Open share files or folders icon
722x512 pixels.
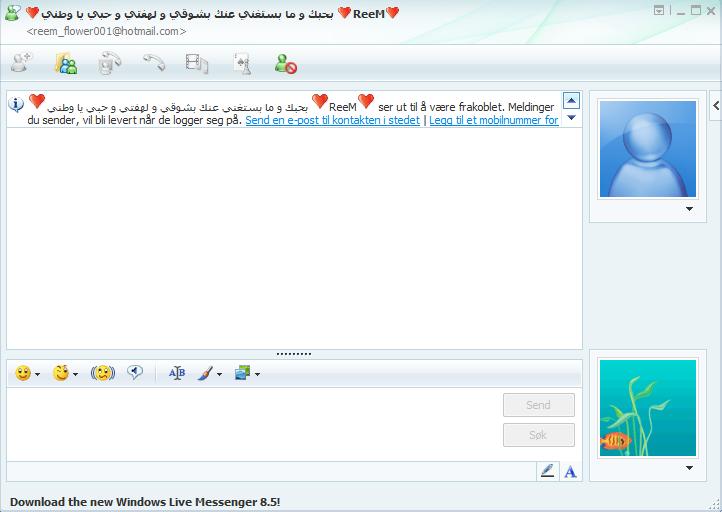[x=66, y=63]
